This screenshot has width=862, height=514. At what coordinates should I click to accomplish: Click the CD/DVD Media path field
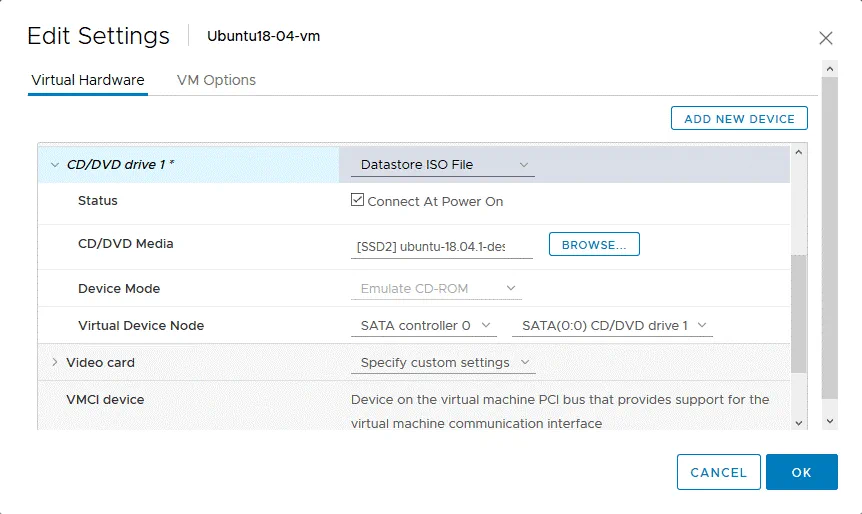click(442, 246)
